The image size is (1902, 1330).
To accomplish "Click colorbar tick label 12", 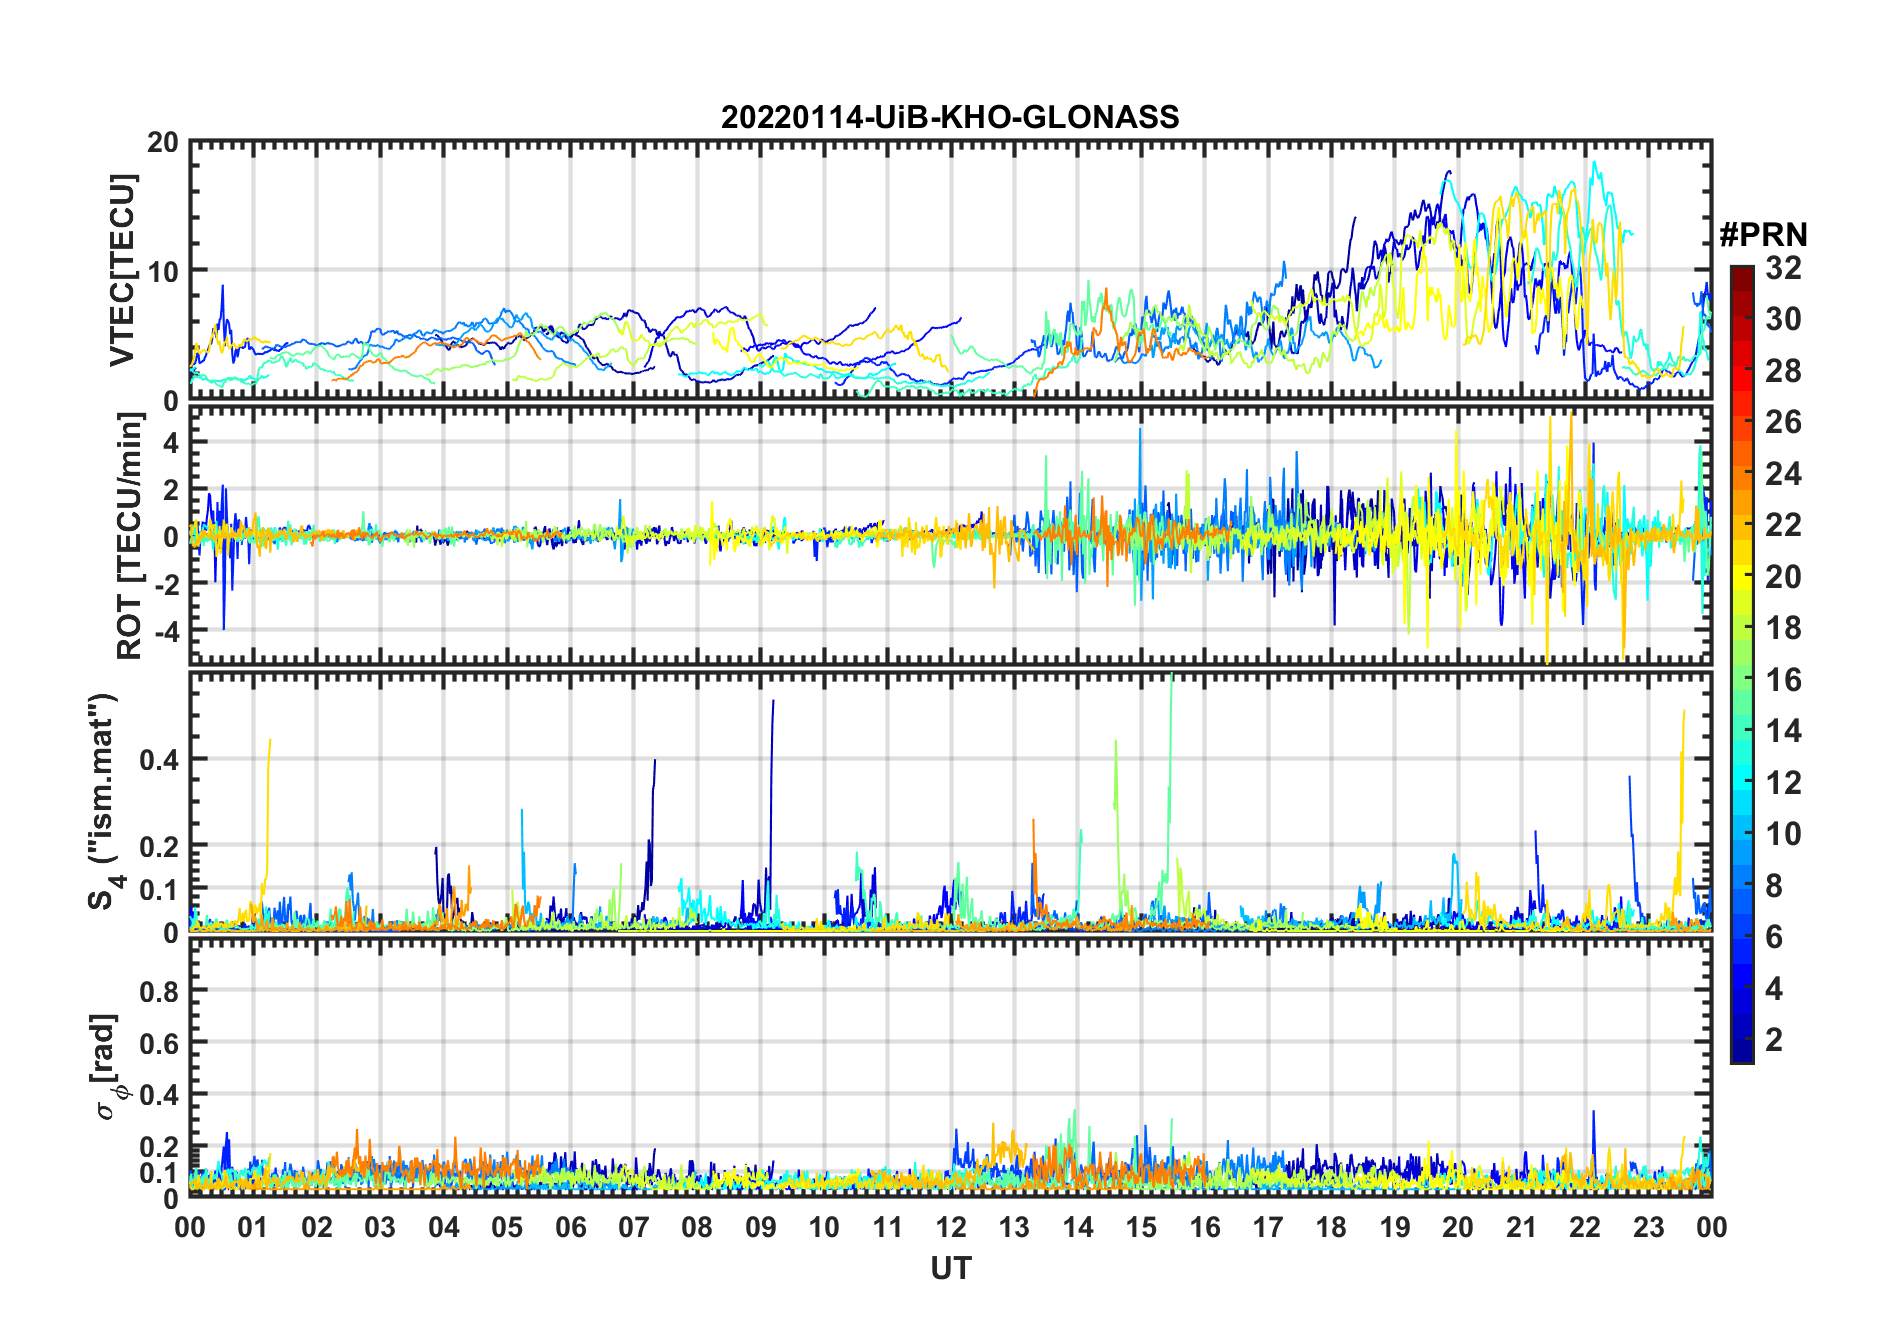I will coord(1783,783).
